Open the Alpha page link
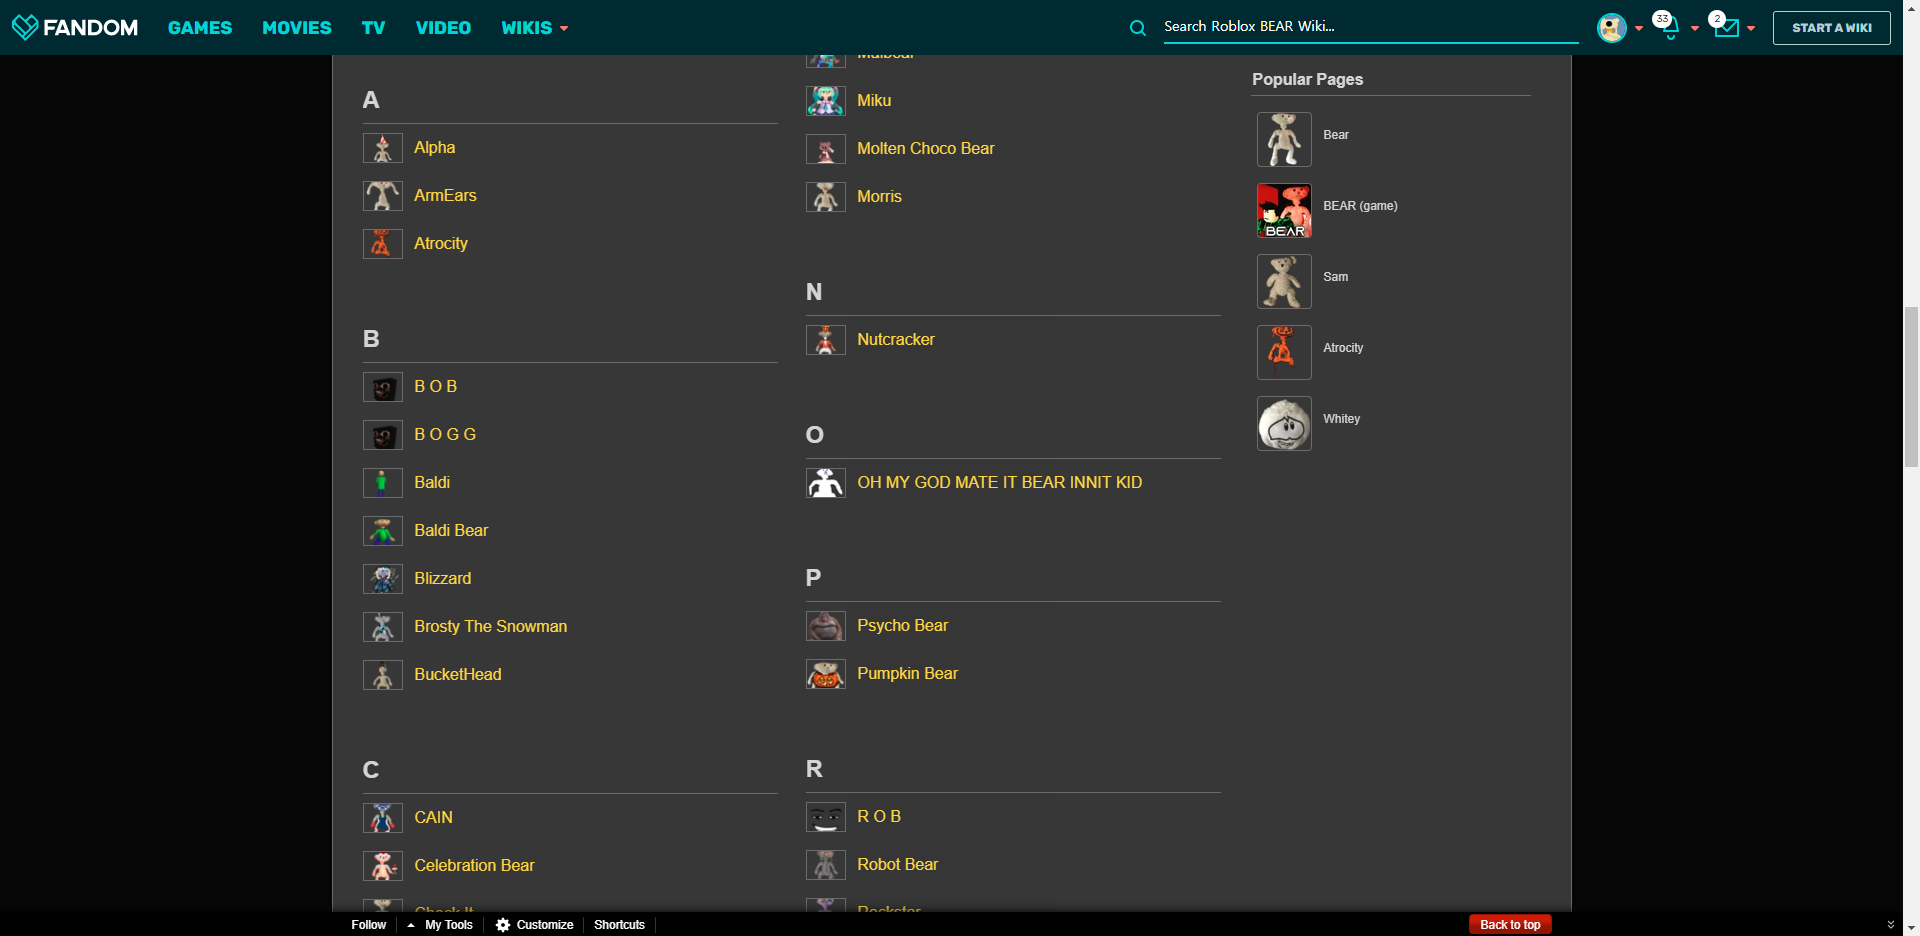Image resolution: width=1920 pixels, height=936 pixels. (x=435, y=148)
